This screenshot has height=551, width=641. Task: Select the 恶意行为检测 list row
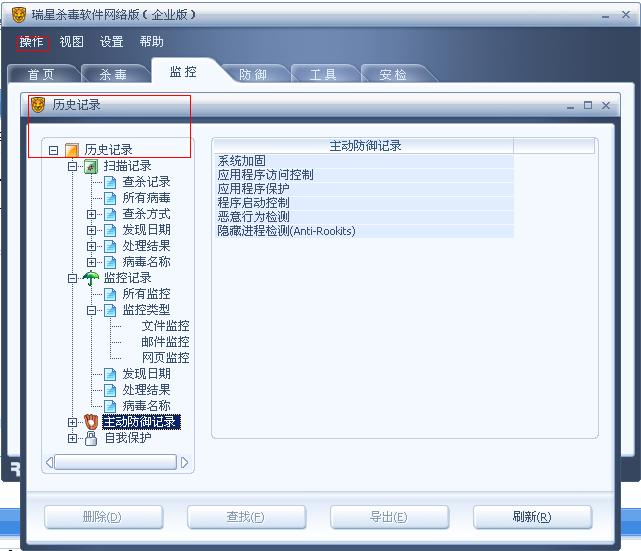click(363, 217)
